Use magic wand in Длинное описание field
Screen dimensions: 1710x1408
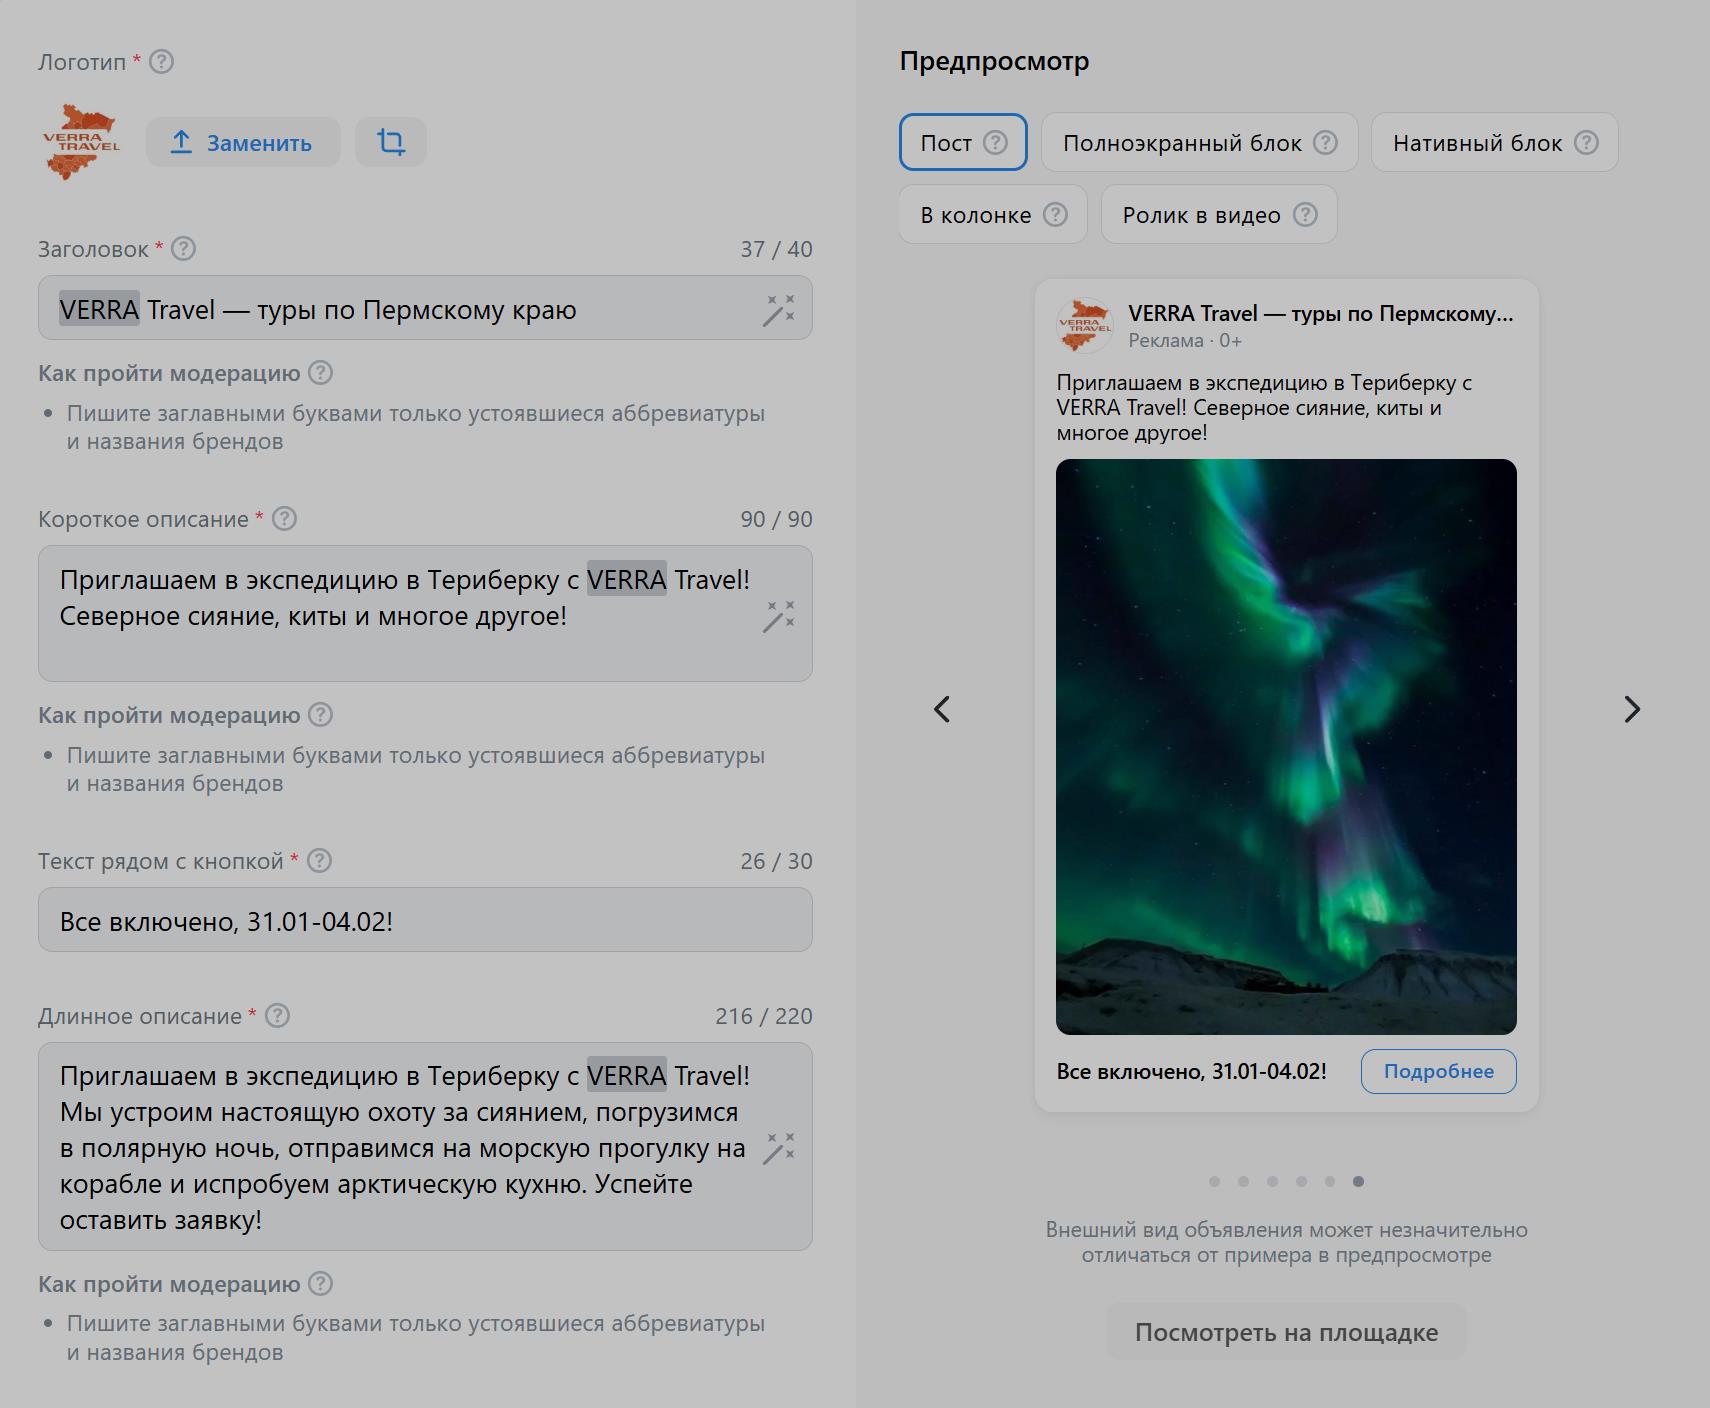coord(778,1148)
